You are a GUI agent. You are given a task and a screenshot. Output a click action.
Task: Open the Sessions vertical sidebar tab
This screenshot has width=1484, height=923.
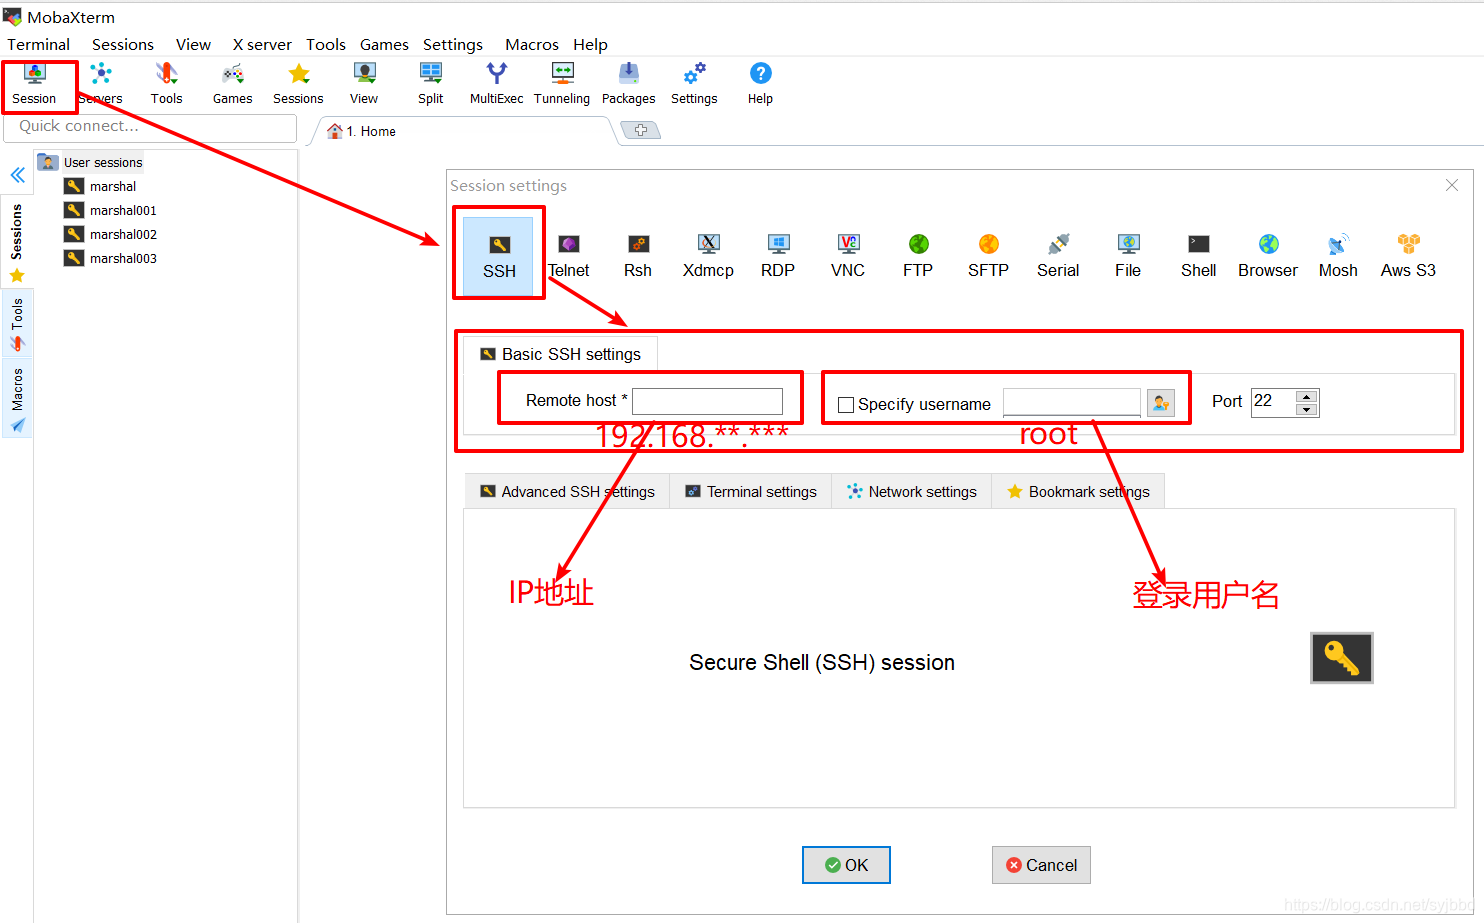point(17,242)
